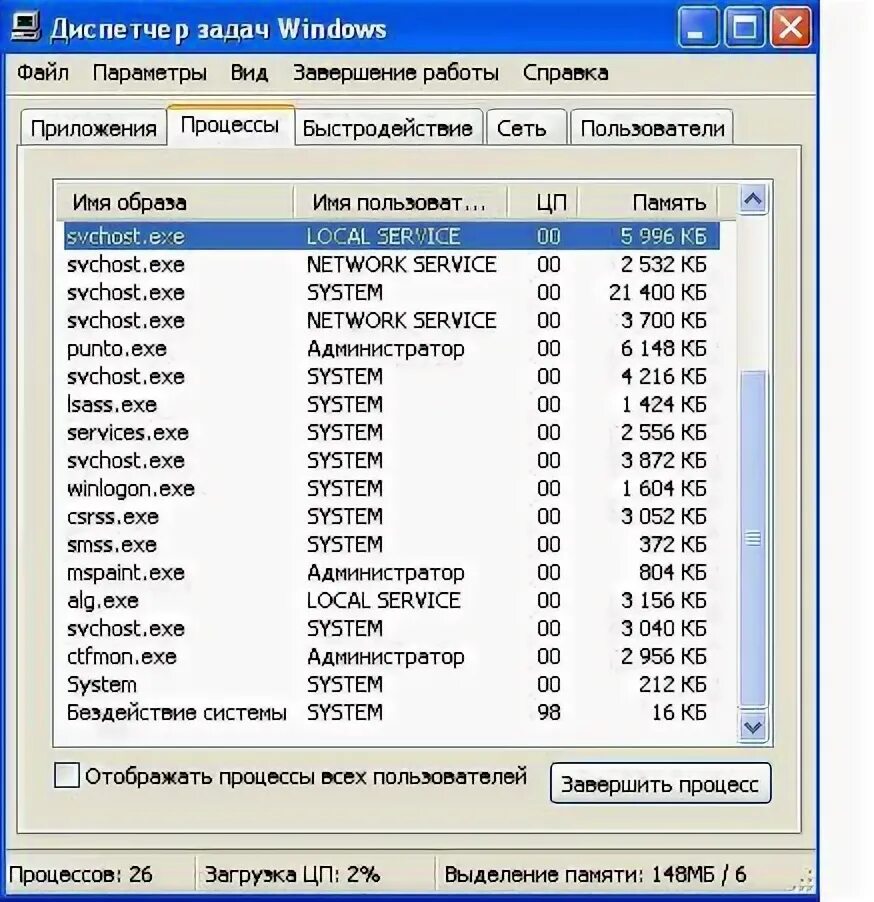Close the Task Manager window
The height and width of the screenshot is (902, 874).
point(790,27)
